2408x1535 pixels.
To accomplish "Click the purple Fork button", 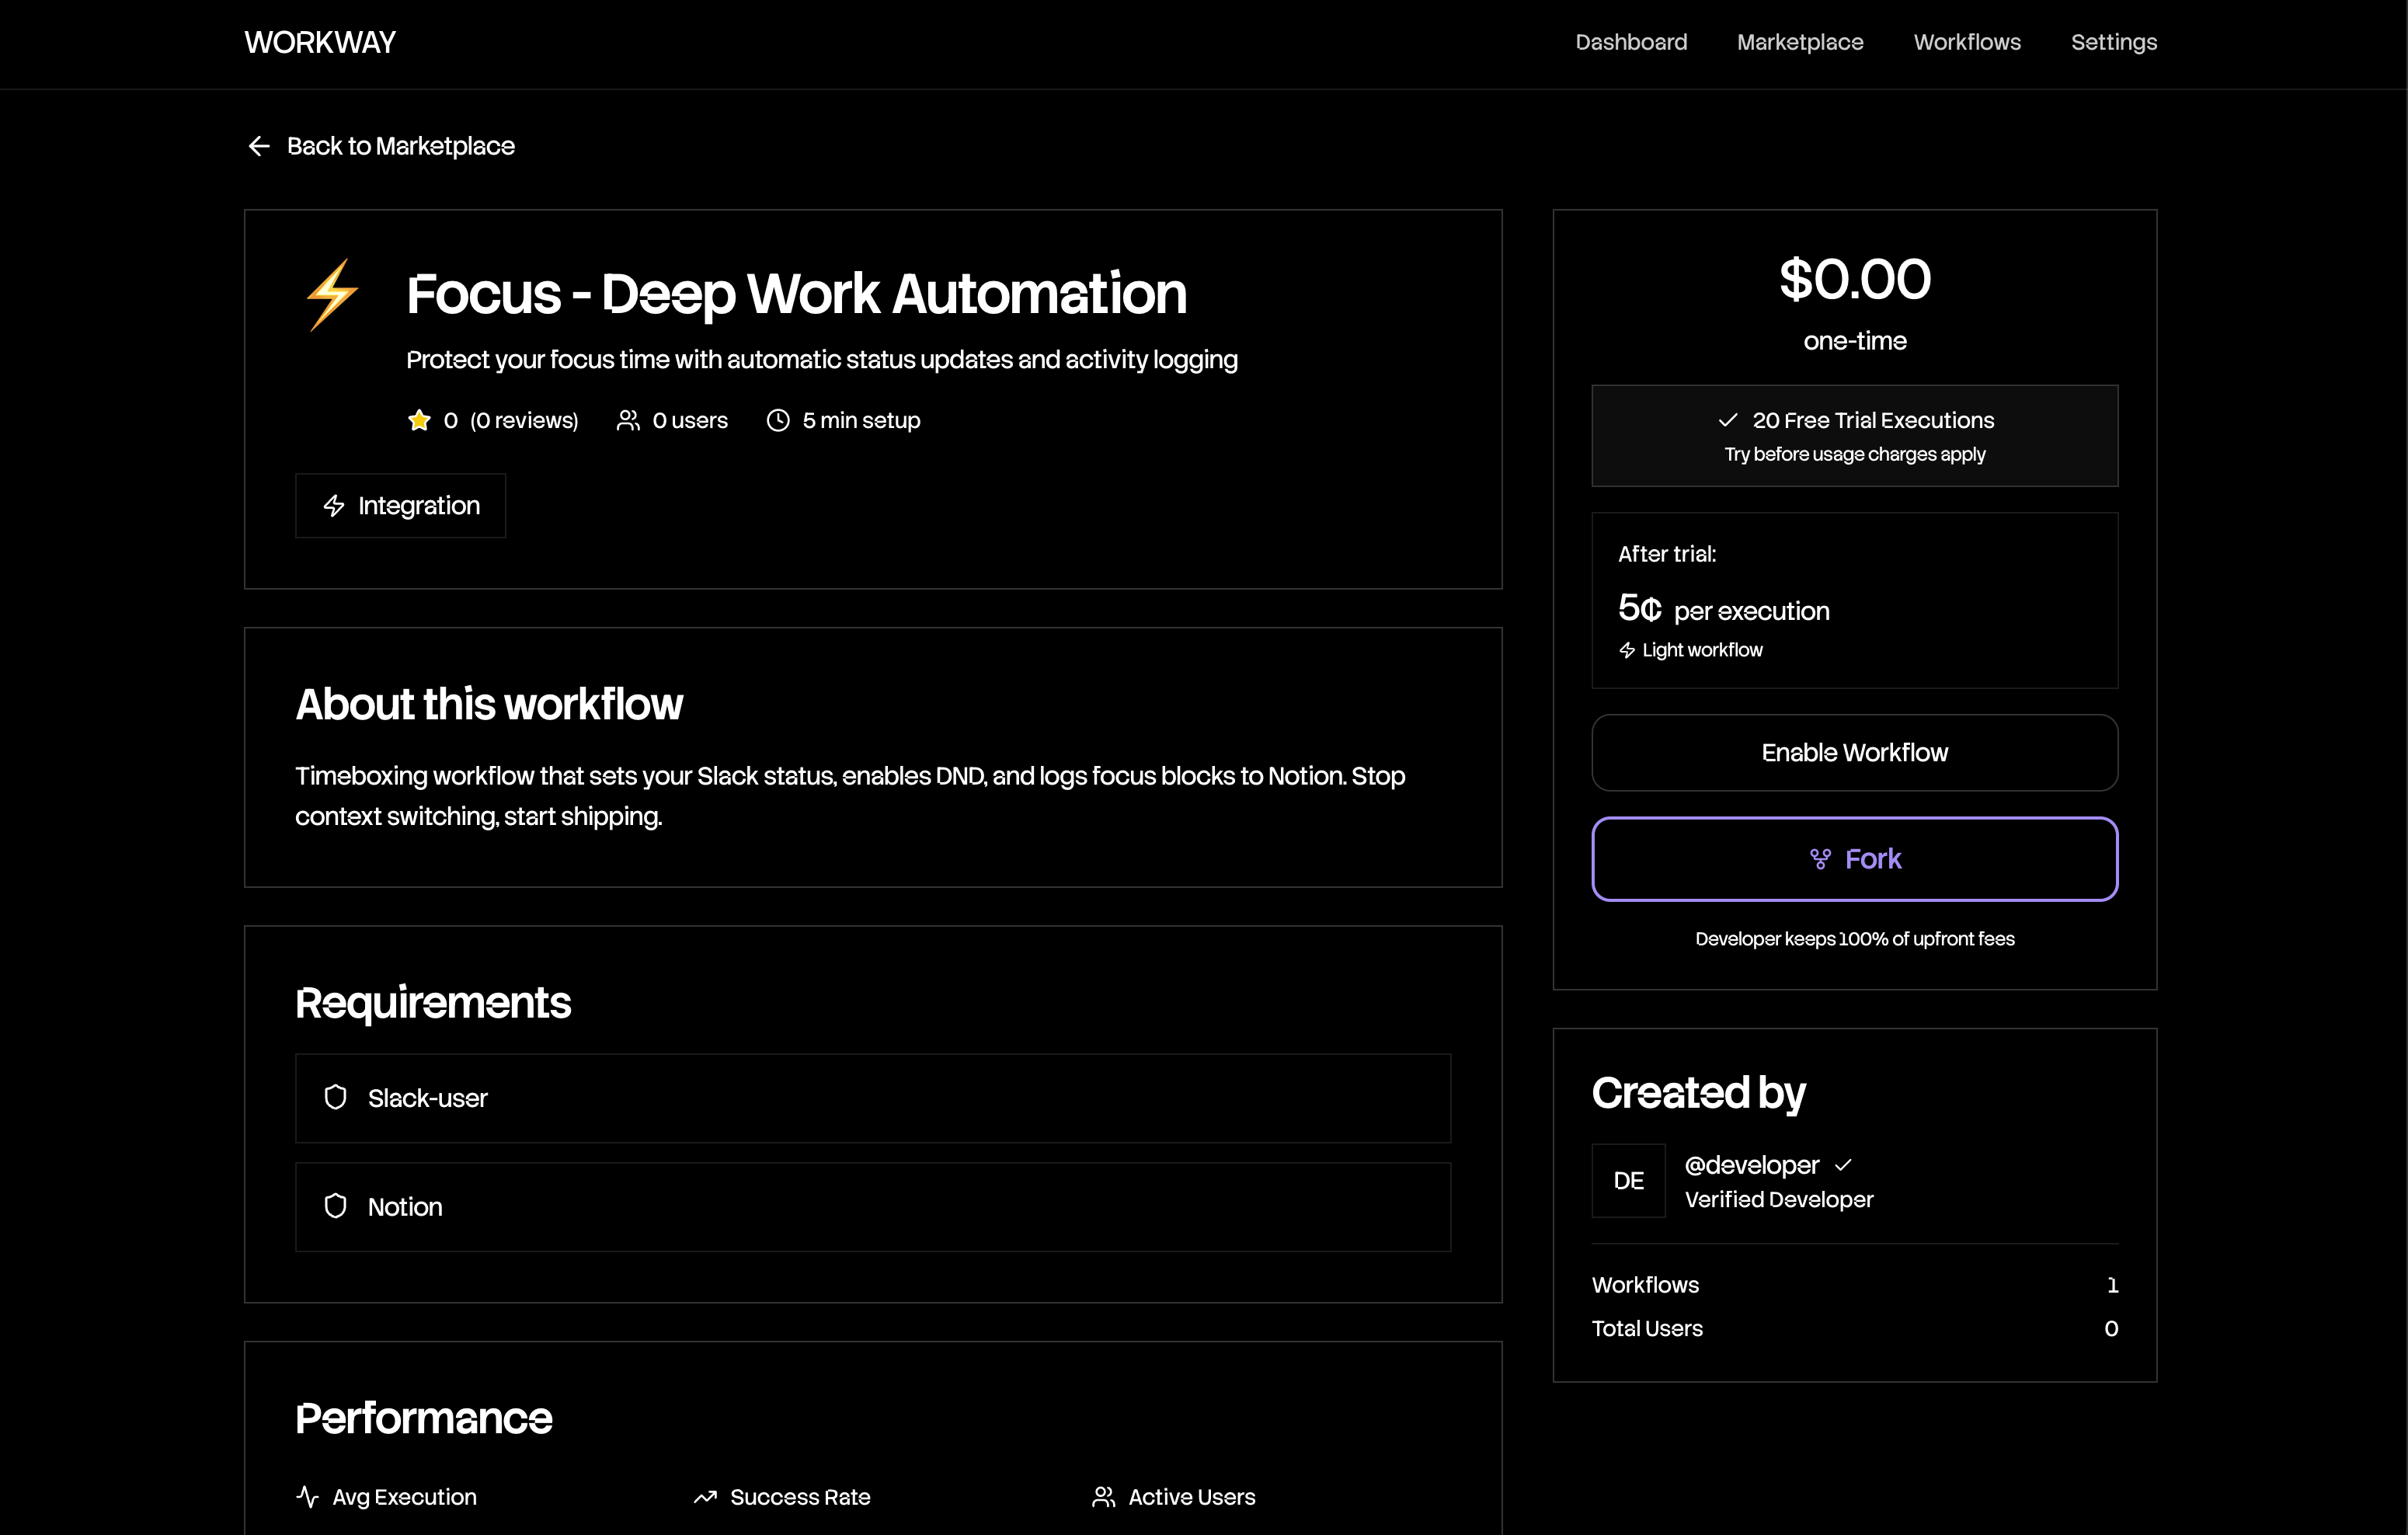I will pos(1854,859).
